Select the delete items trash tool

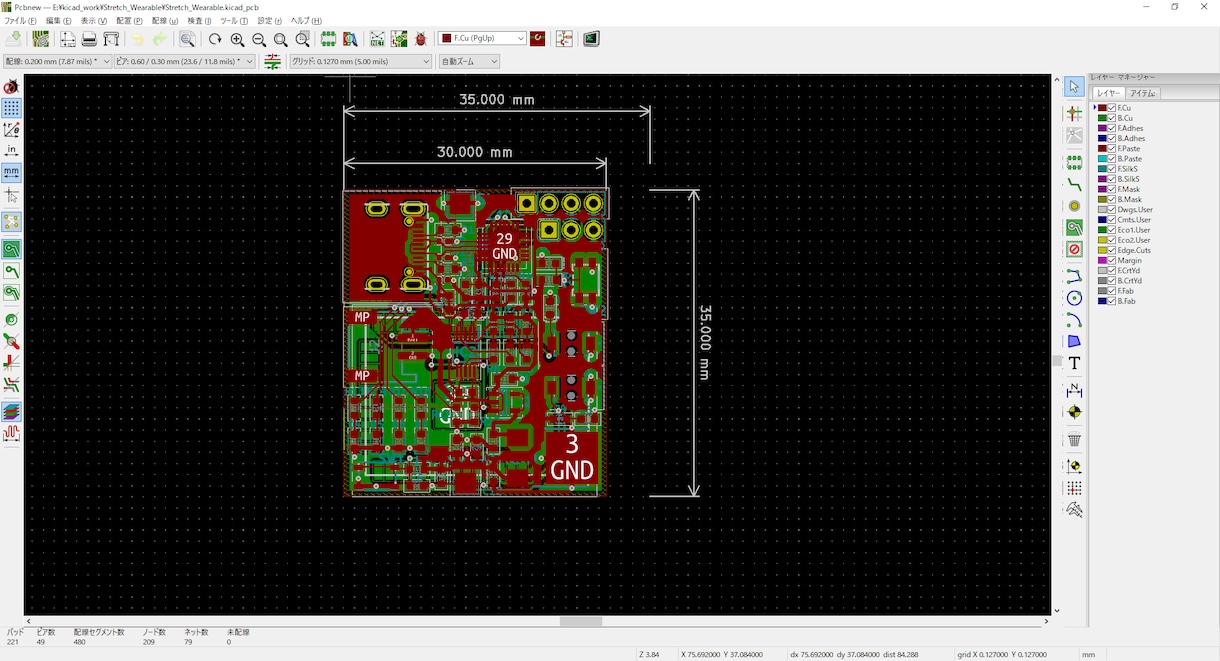coord(1074,439)
